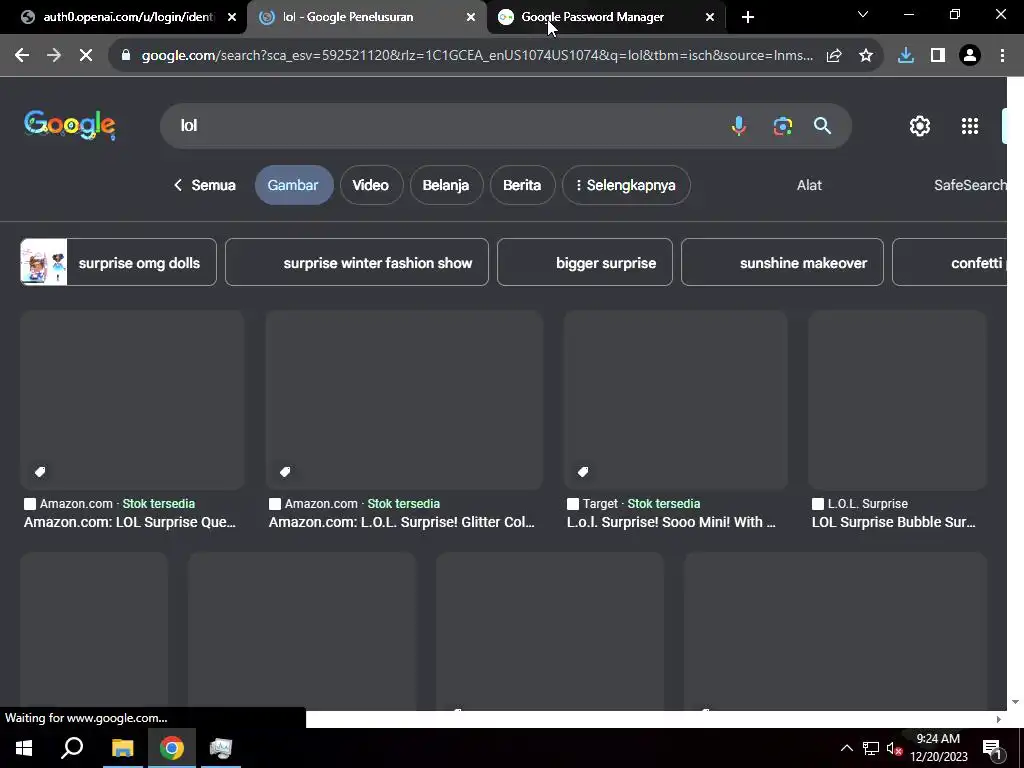Open Chrome three-dot menu
The width and height of the screenshot is (1024, 768).
pyautogui.click(x=1002, y=56)
